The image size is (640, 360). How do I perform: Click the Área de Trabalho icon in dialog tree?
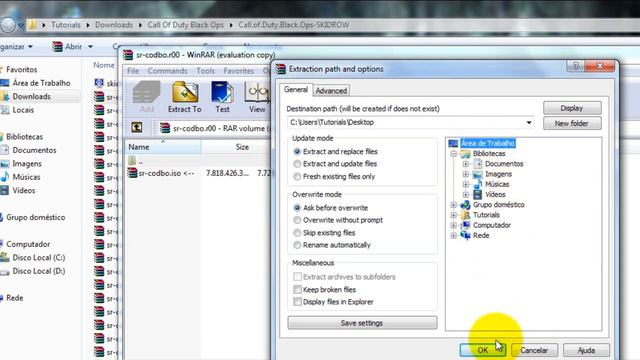(453, 143)
